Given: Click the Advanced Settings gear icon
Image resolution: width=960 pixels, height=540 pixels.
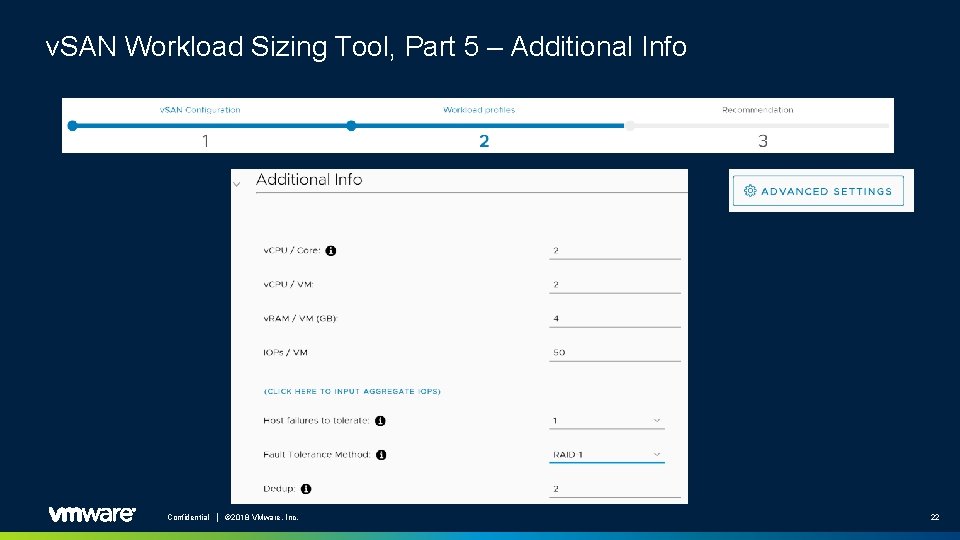Looking at the screenshot, I should click(750, 191).
